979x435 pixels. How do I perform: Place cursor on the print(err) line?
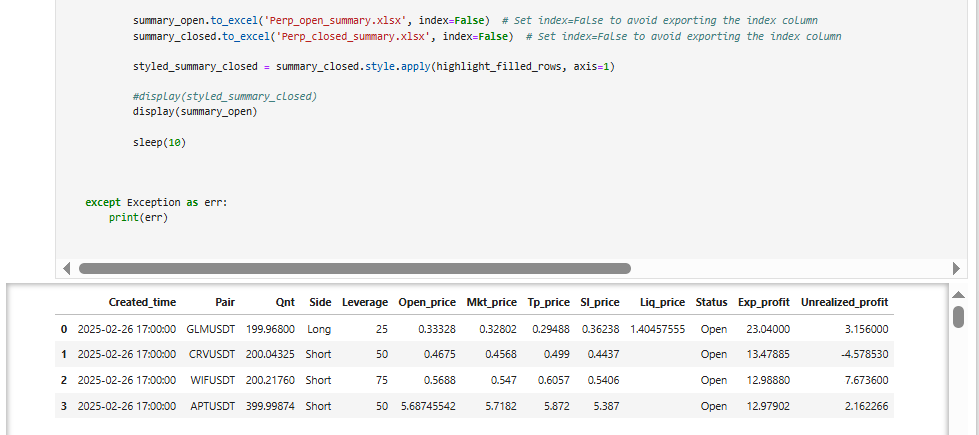click(x=139, y=218)
